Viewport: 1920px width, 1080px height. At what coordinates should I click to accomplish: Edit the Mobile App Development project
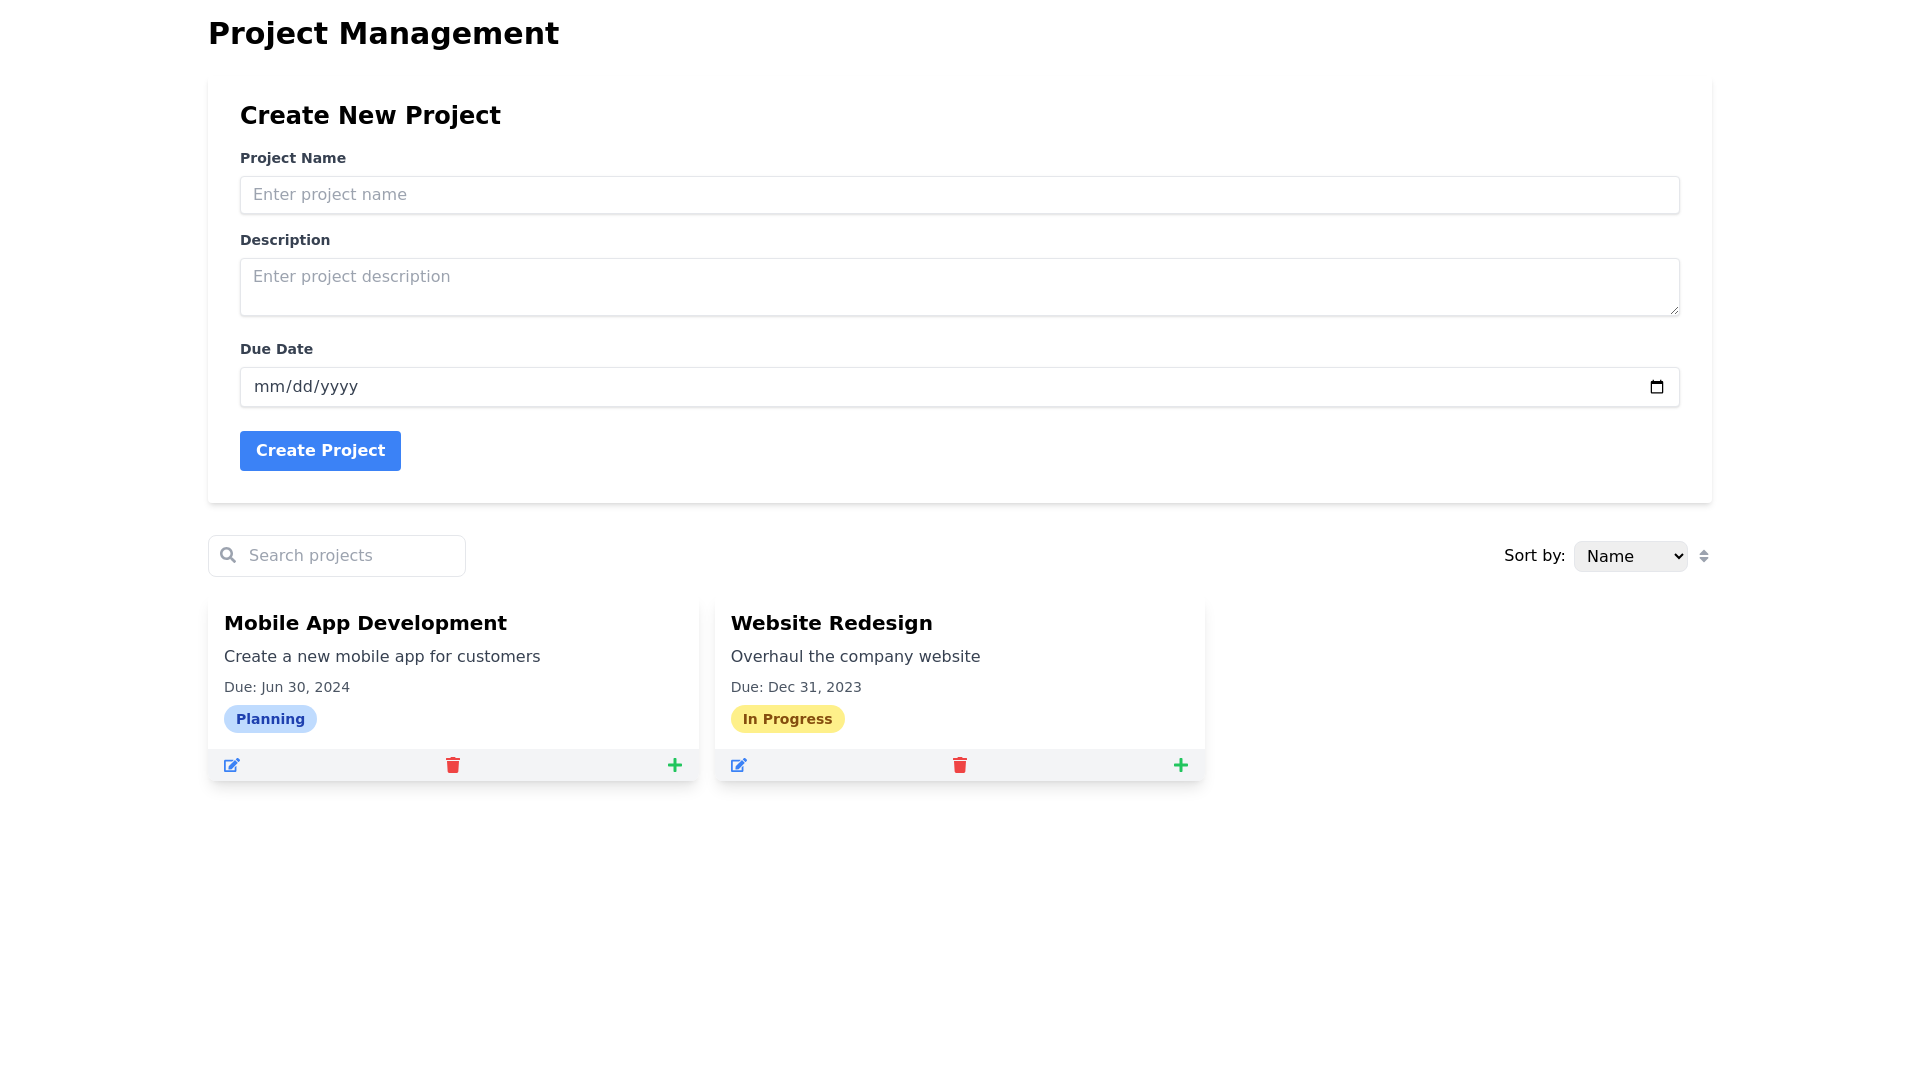point(232,765)
